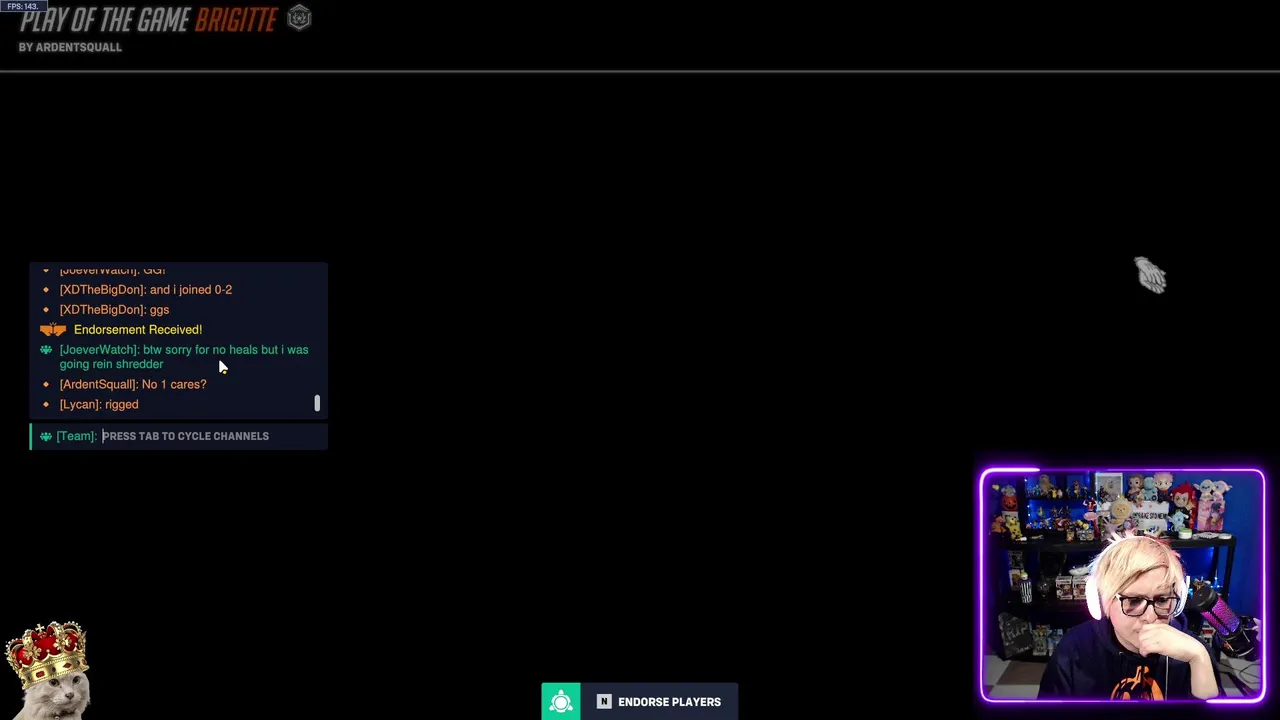This screenshot has width=1280, height=720.
Task: Click the chat scrollbar thumb
Action: 317,403
